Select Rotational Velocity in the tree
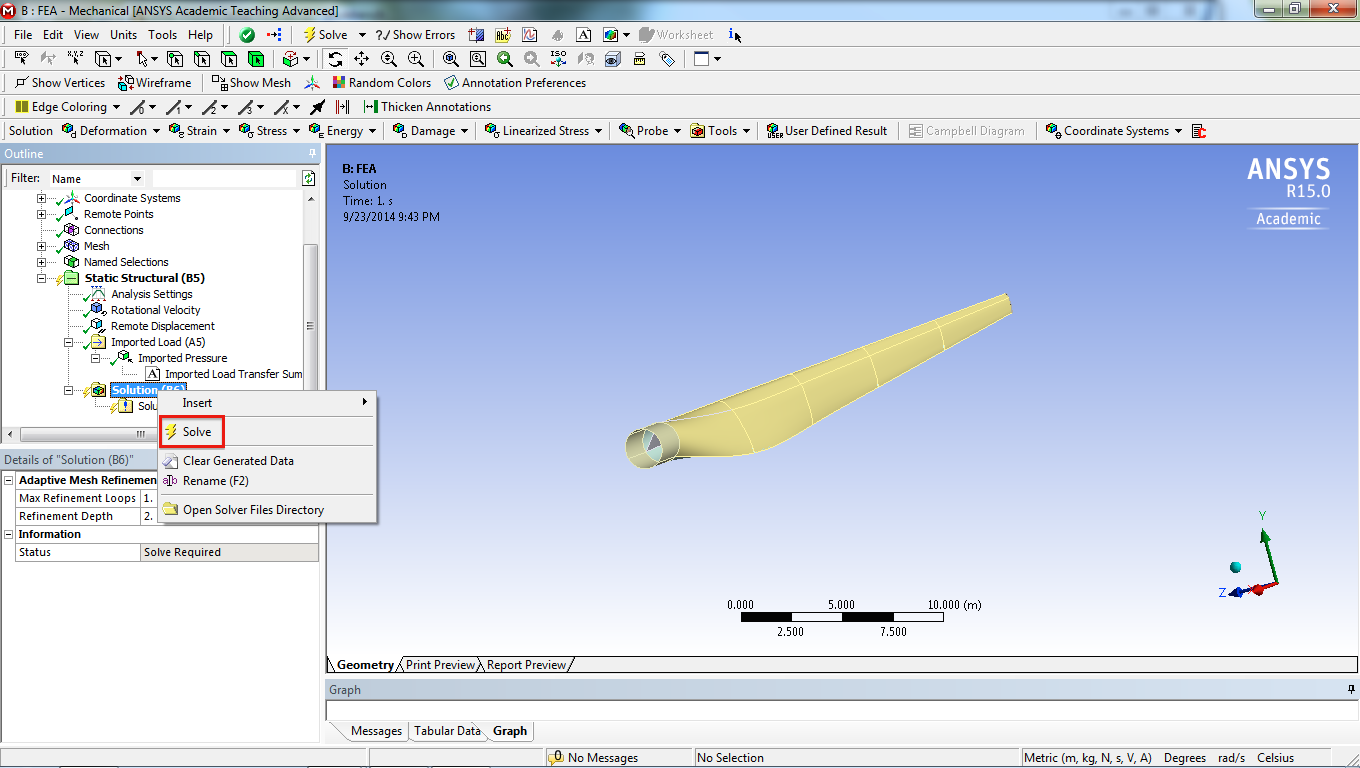 155,310
